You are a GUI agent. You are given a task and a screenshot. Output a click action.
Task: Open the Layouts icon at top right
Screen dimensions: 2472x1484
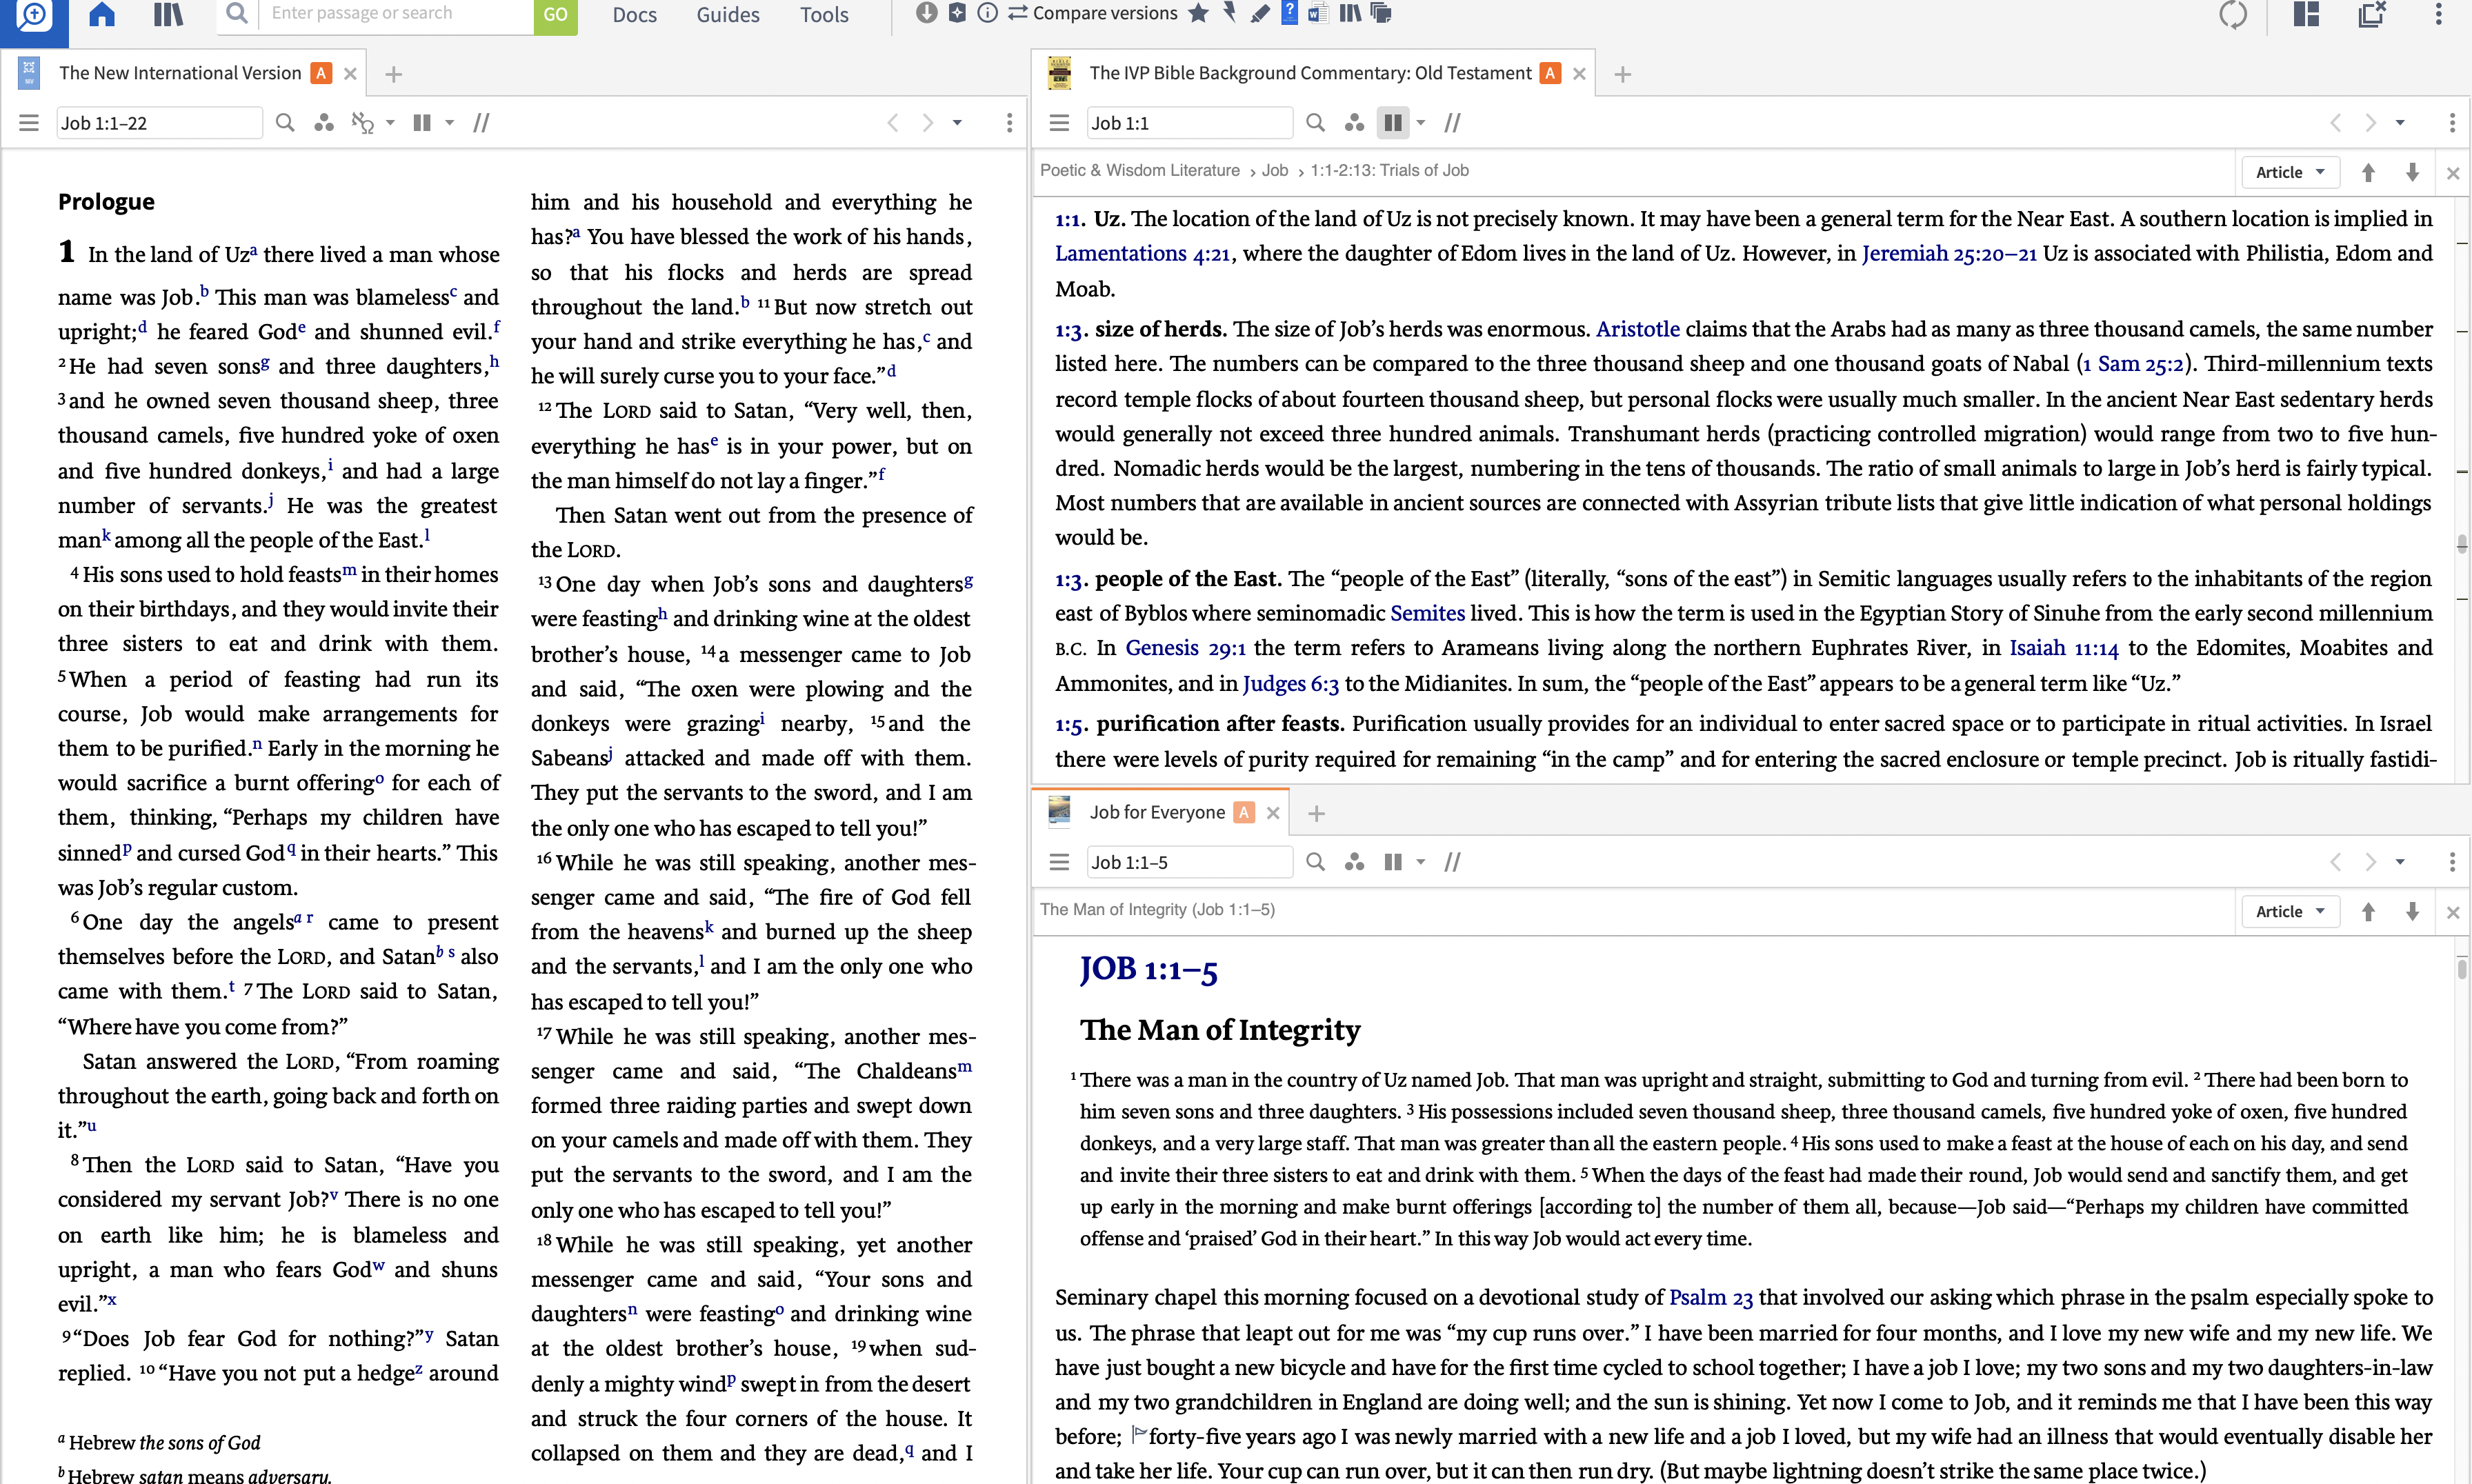(2306, 14)
